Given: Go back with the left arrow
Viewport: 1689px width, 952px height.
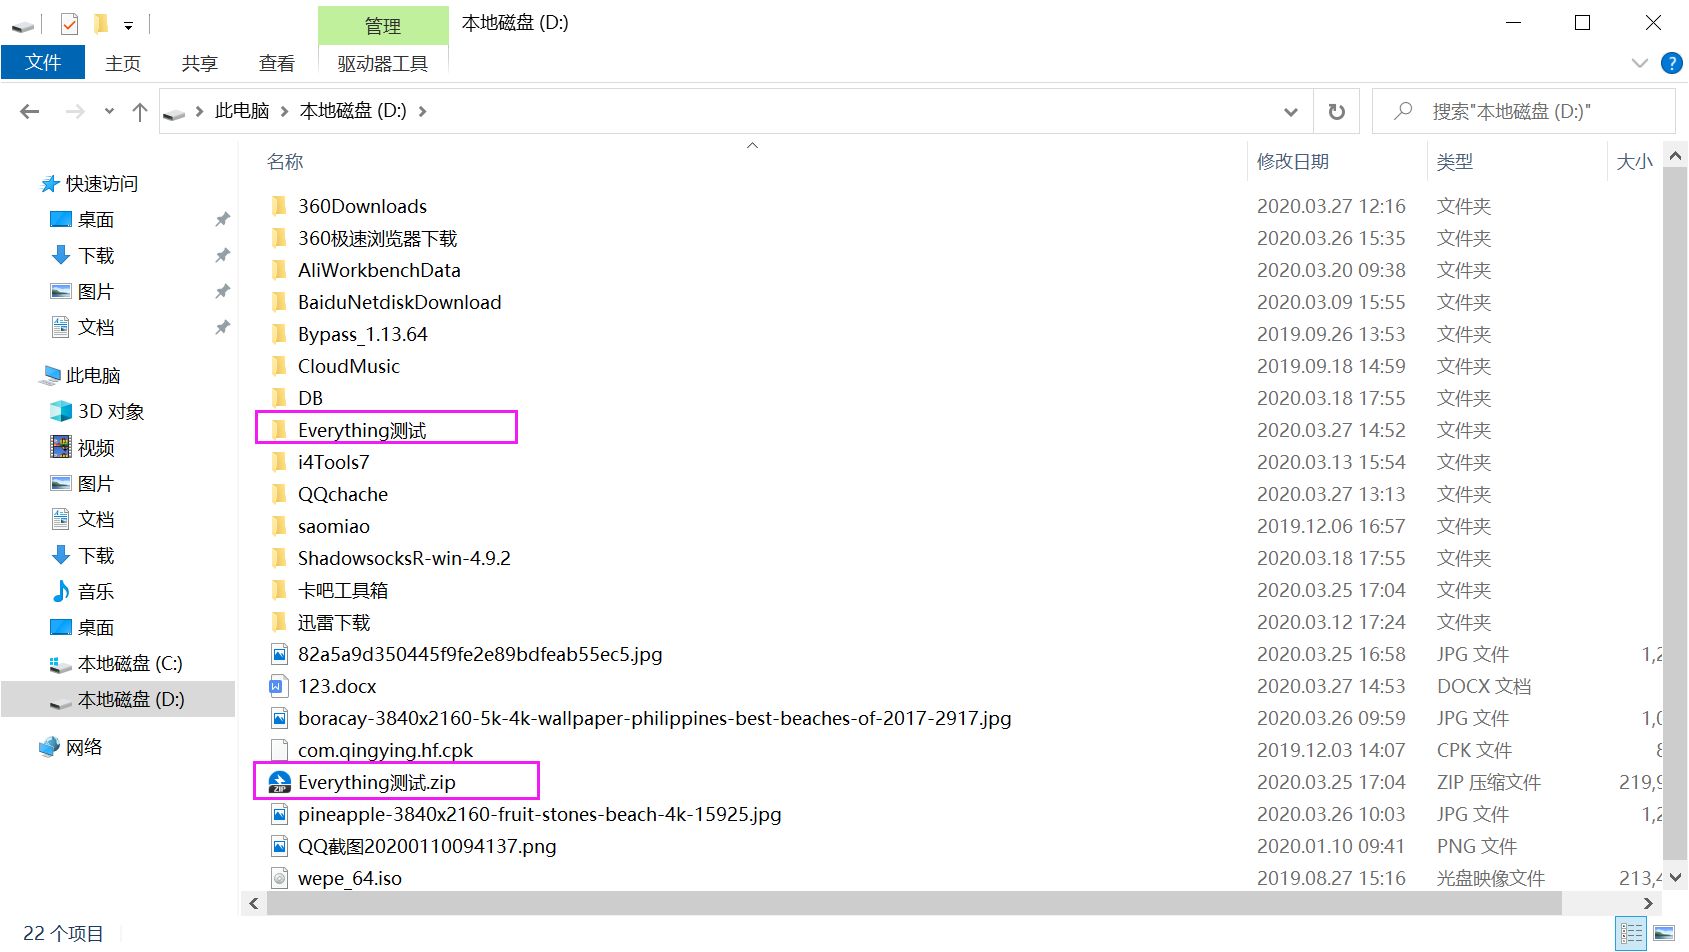Looking at the screenshot, I should pyautogui.click(x=30, y=111).
